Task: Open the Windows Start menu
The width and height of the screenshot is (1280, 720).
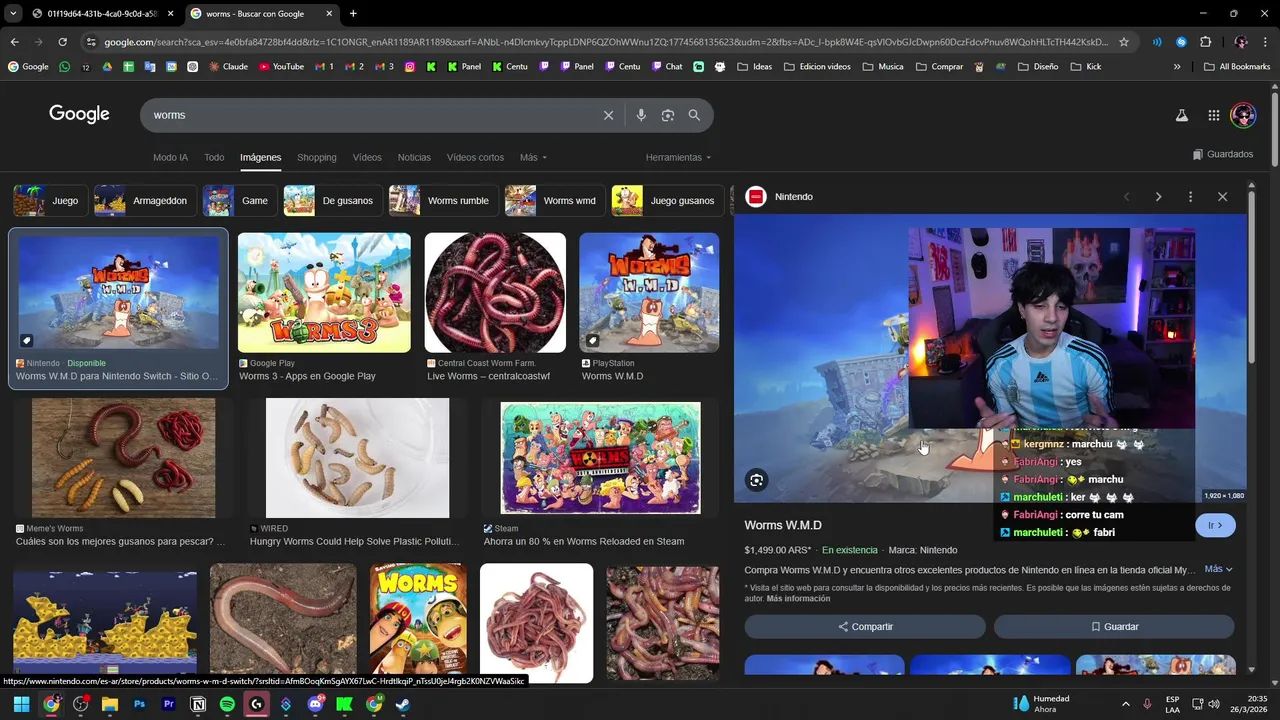Action: pyautogui.click(x=21, y=704)
